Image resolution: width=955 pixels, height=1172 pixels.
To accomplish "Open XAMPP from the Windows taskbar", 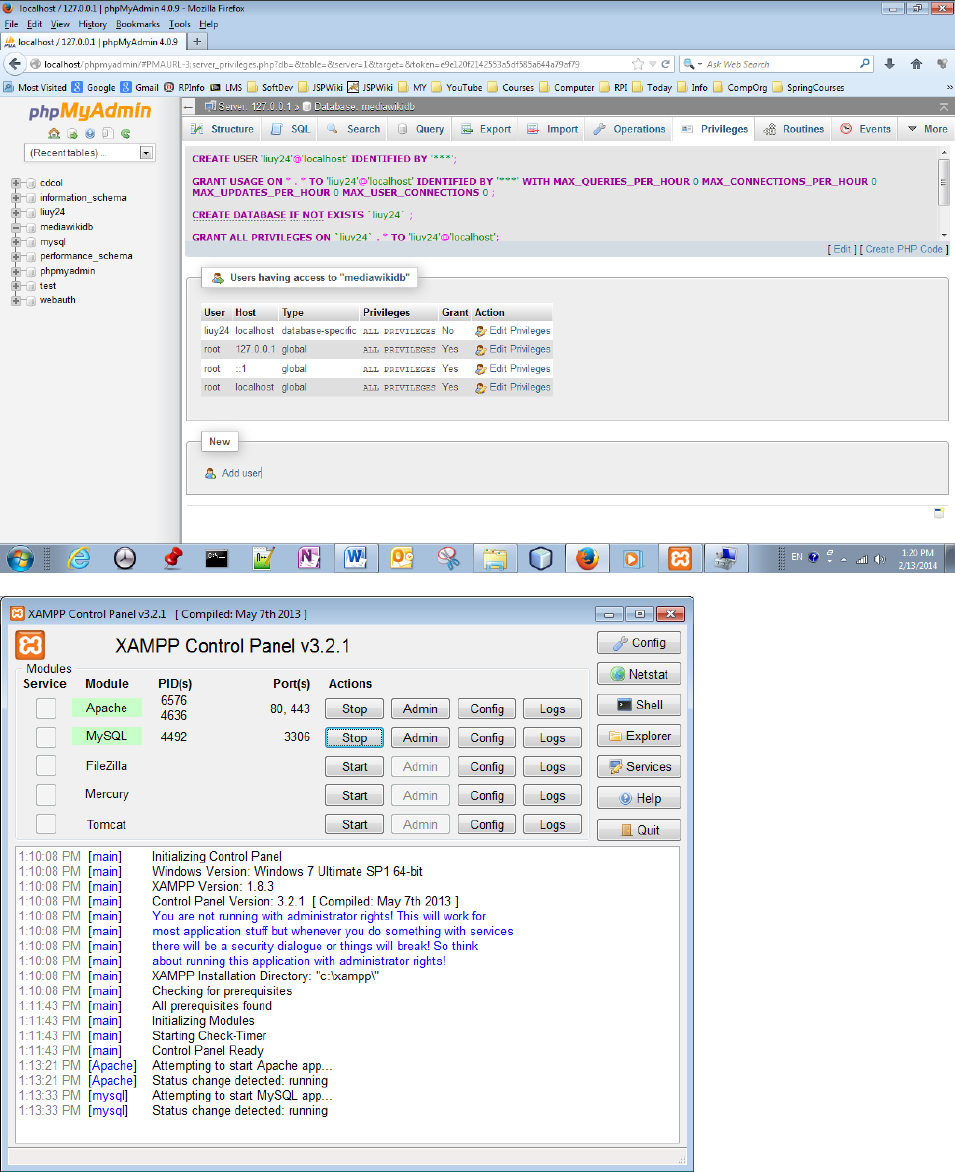I will tap(680, 558).
